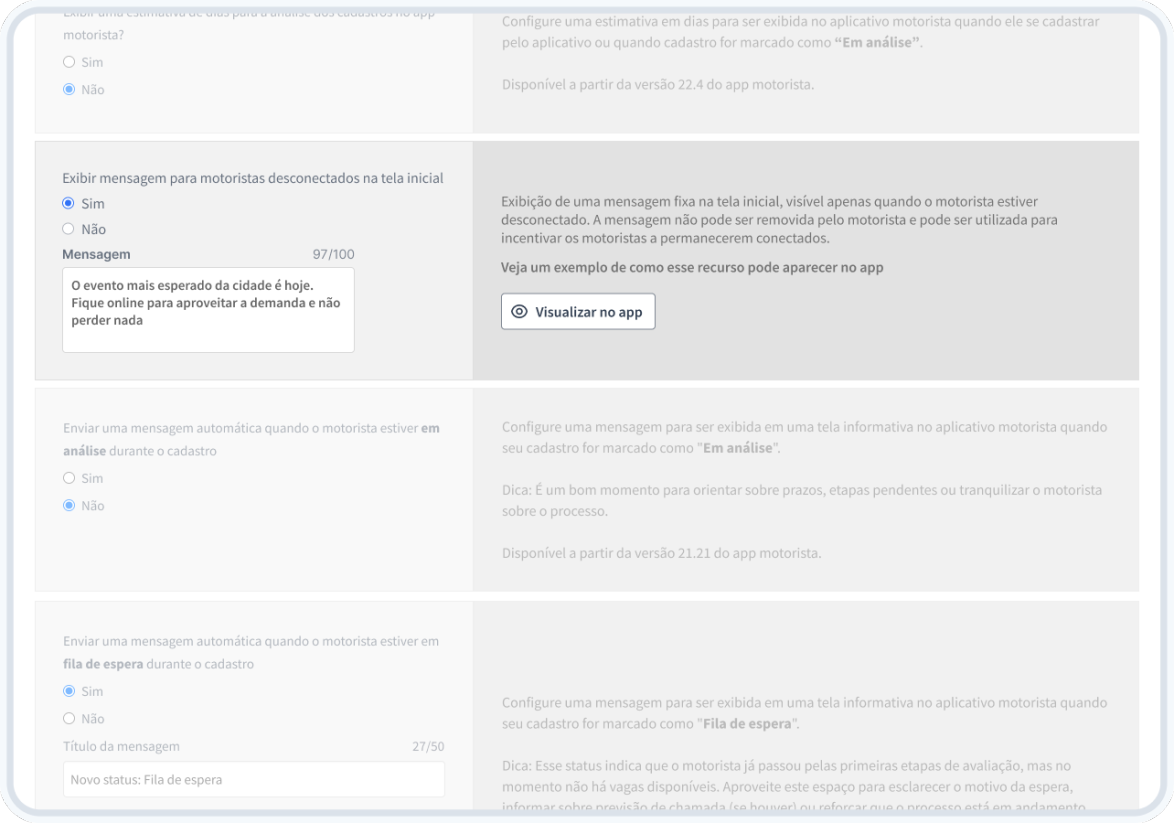Click the 97/100 character counter
Image resolution: width=1174 pixels, height=823 pixels.
[x=333, y=255]
